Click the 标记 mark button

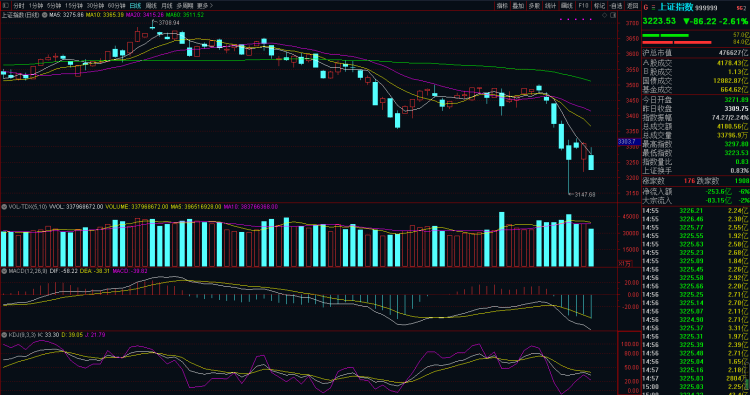[599, 6]
